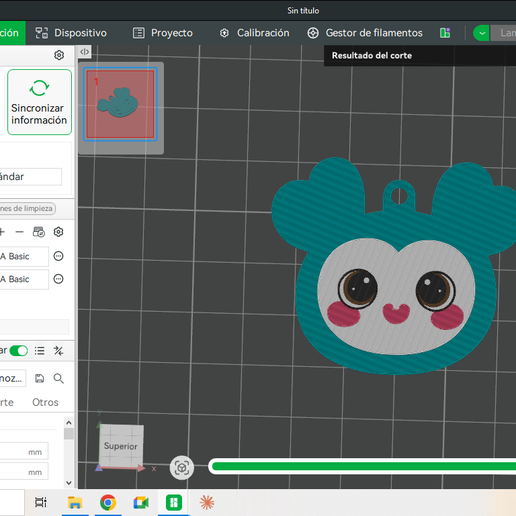
Task: Click the second mm input field
Action: pos(24,472)
